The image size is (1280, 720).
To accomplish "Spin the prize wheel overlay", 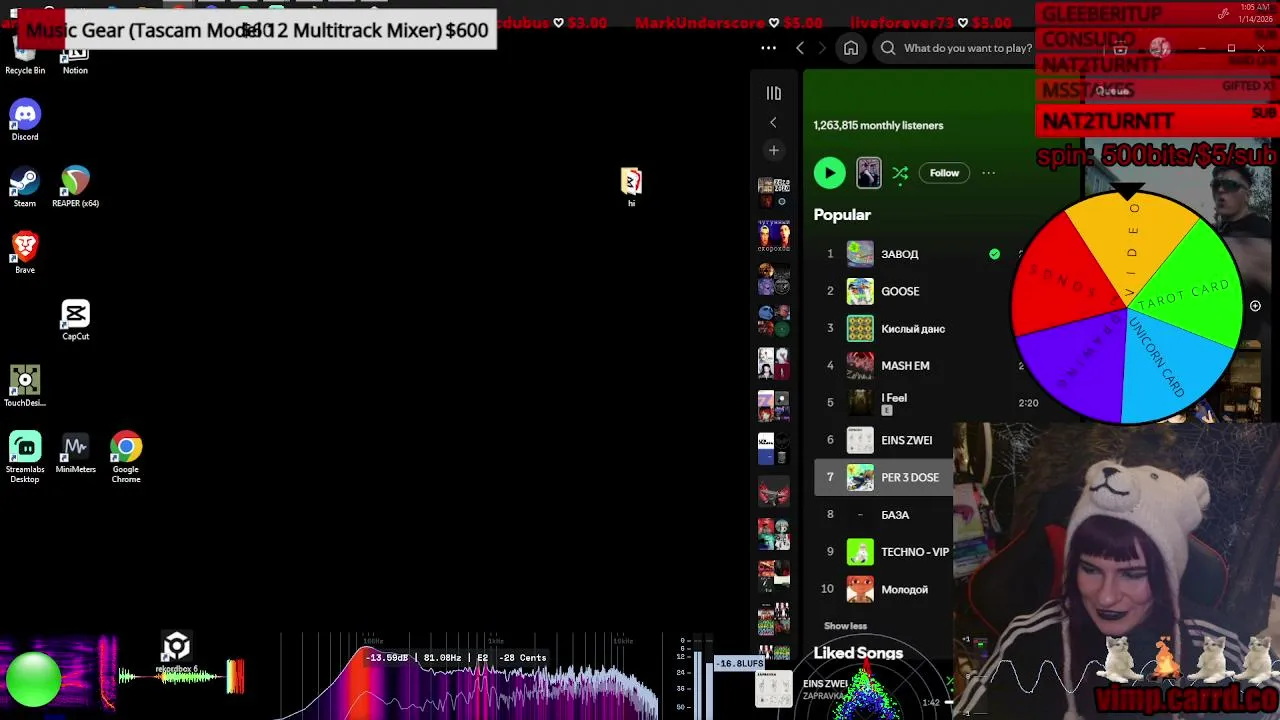I will click(x=1128, y=308).
